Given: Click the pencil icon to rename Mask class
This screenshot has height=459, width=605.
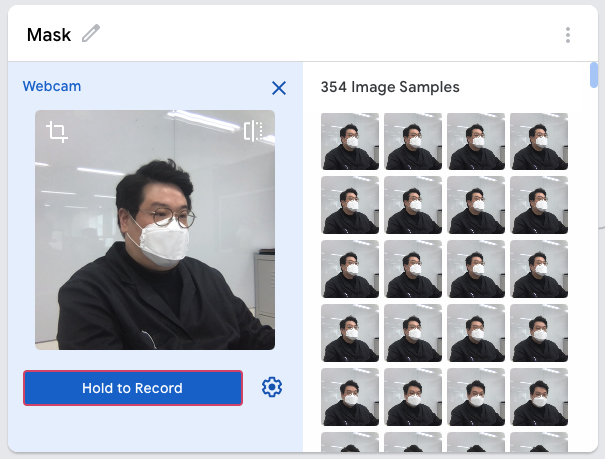Looking at the screenshot, I should point(91,33).
